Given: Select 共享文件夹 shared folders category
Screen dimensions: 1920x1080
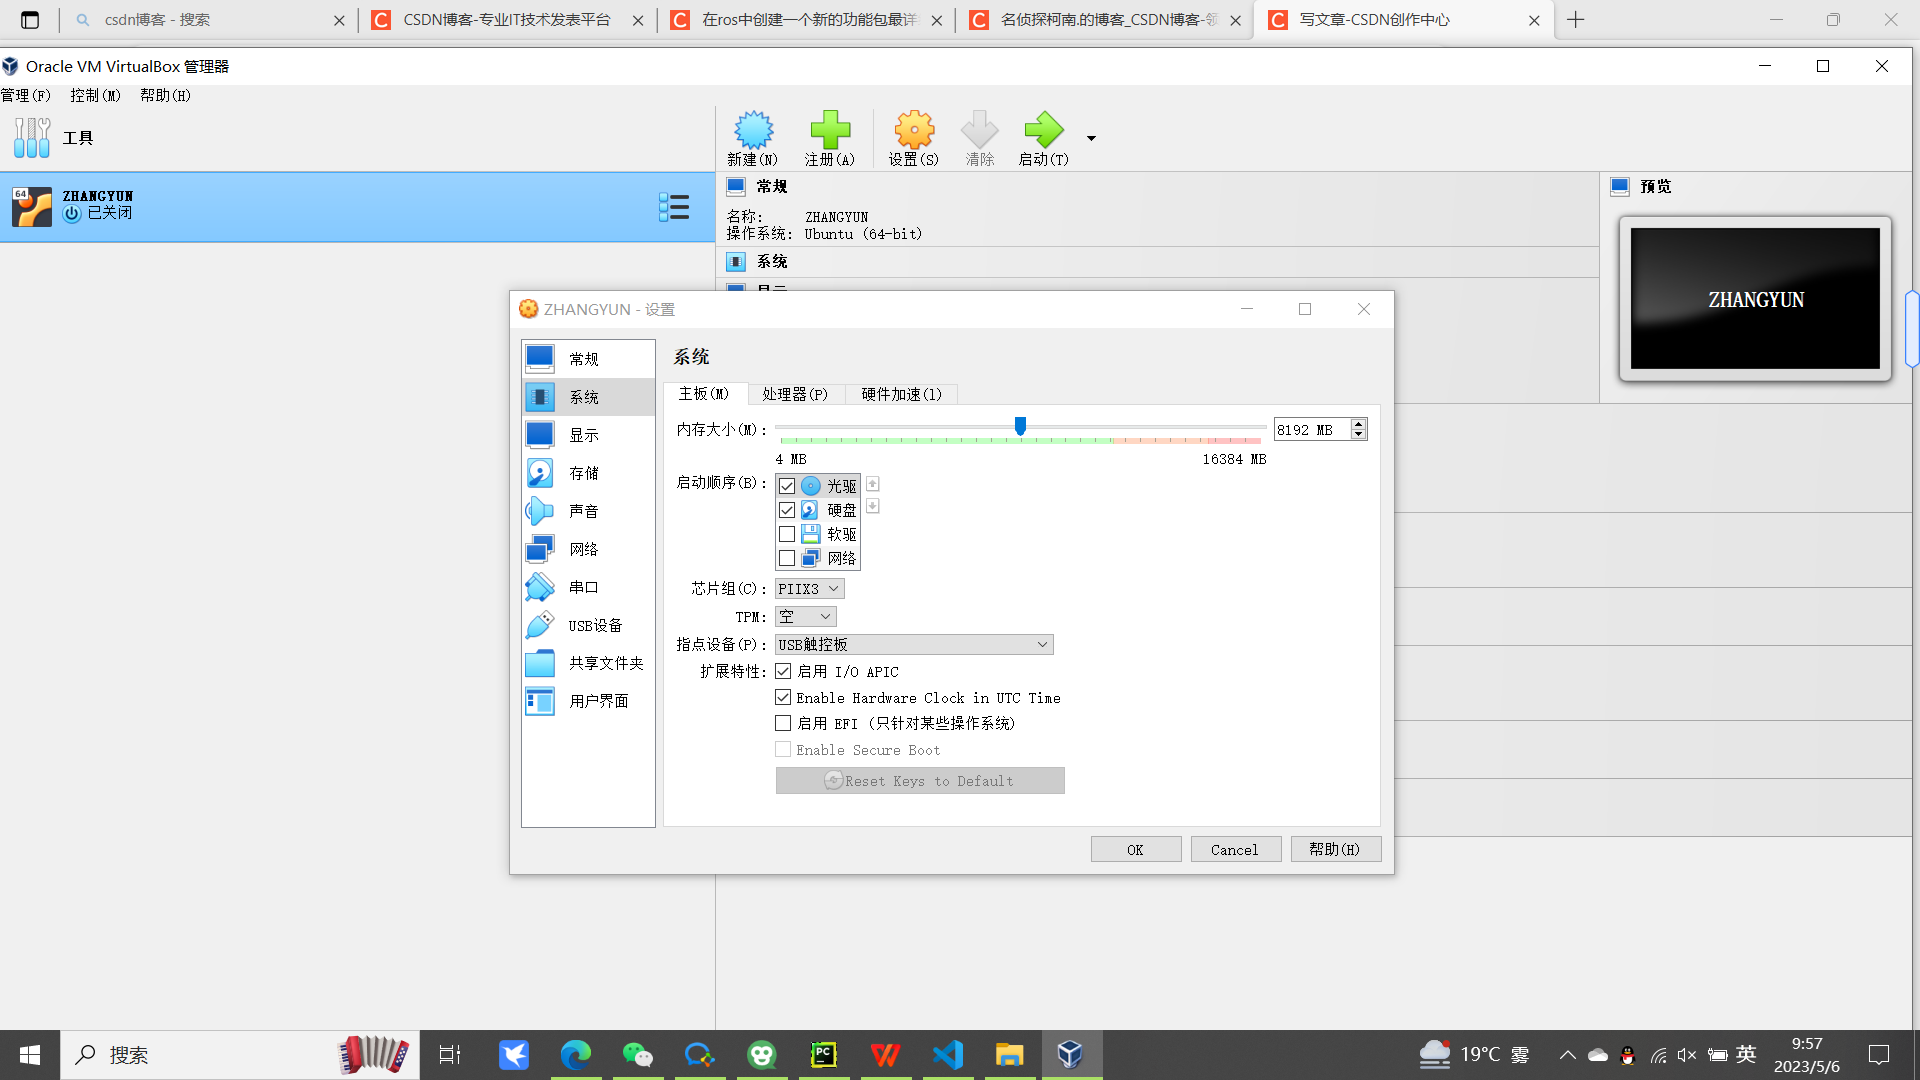Looking at the screenshot, I should [588, 663].
